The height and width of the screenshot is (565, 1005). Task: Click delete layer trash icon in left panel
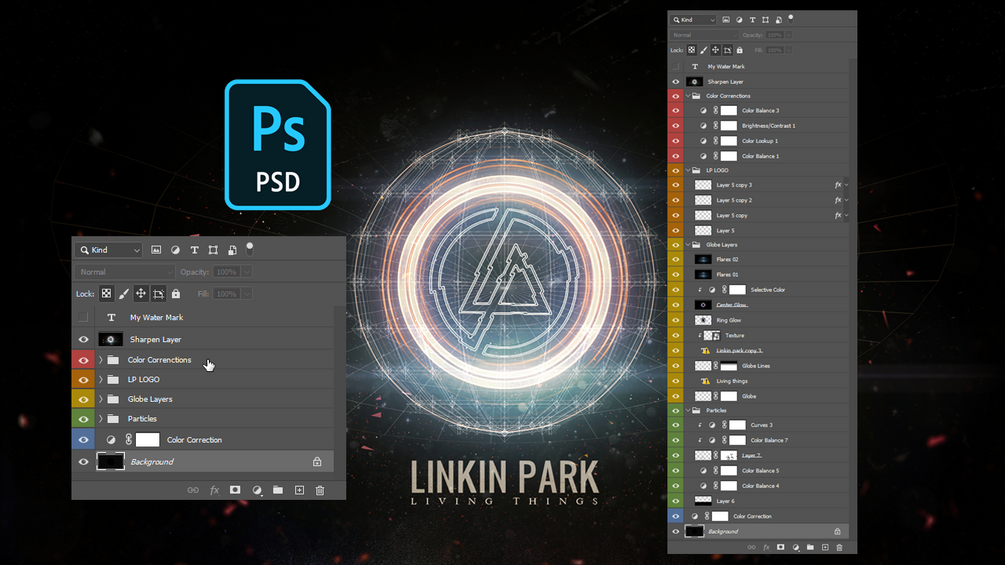click(x=320, y=490)
